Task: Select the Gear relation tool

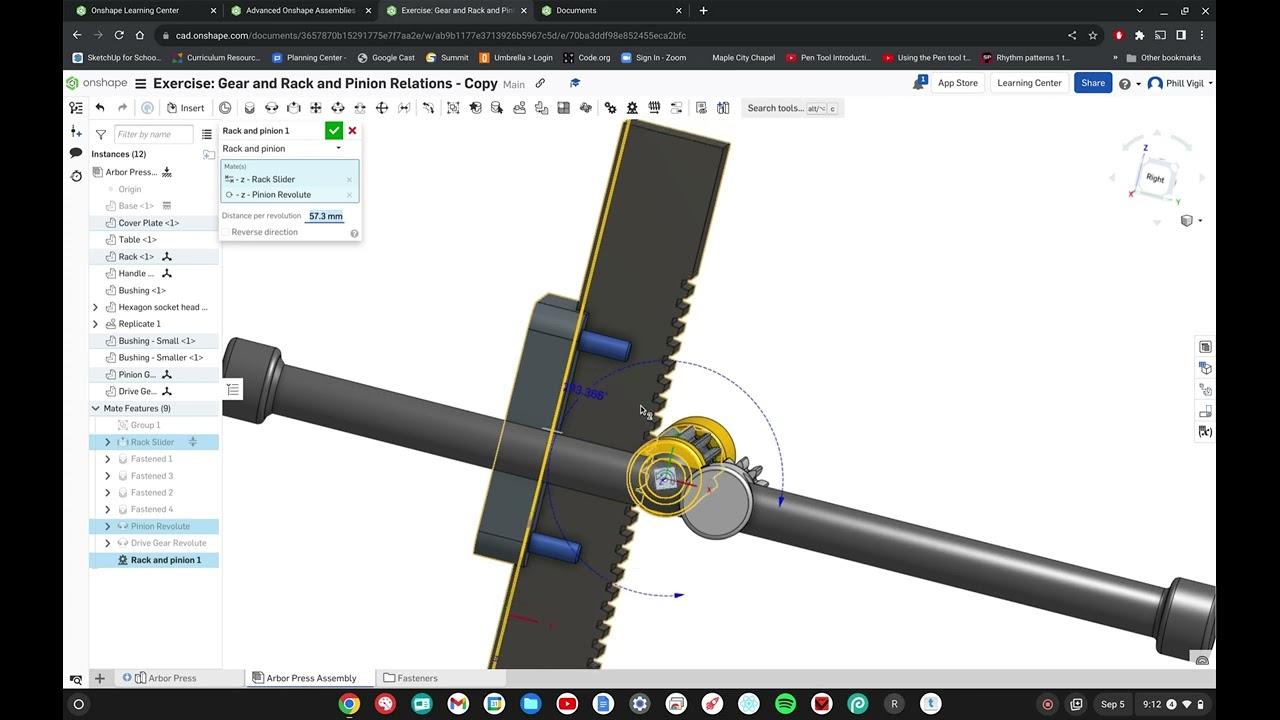Action: [x=610, y=108]
